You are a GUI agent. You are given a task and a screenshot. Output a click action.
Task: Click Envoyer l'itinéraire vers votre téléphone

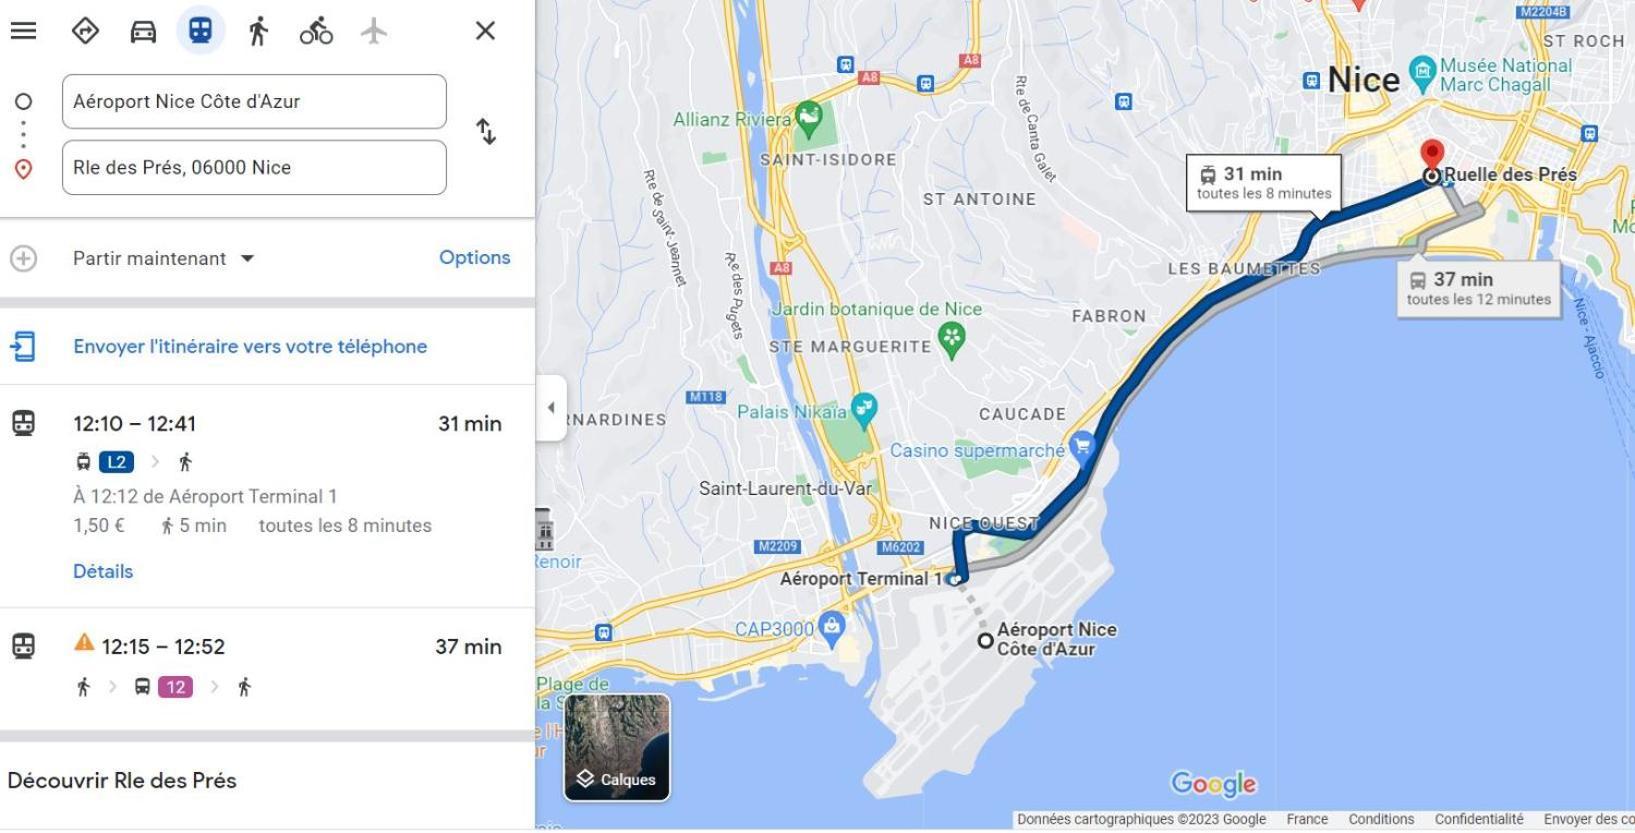click(x=250, y=347)
